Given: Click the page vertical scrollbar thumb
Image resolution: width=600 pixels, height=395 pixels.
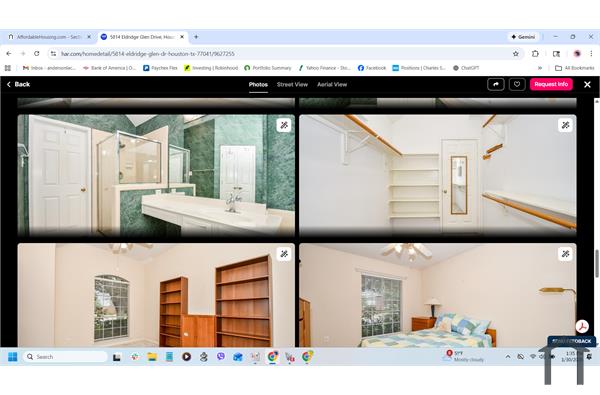Looking at the screenshot, I should (596, 263).
